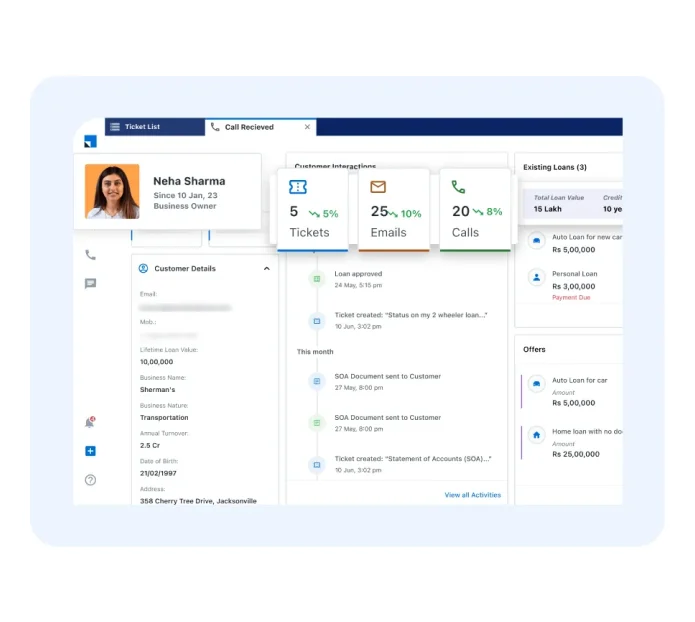Click Business Nature value Transportation
Screen dimensions: 695x622
click(x=164, y=418)
